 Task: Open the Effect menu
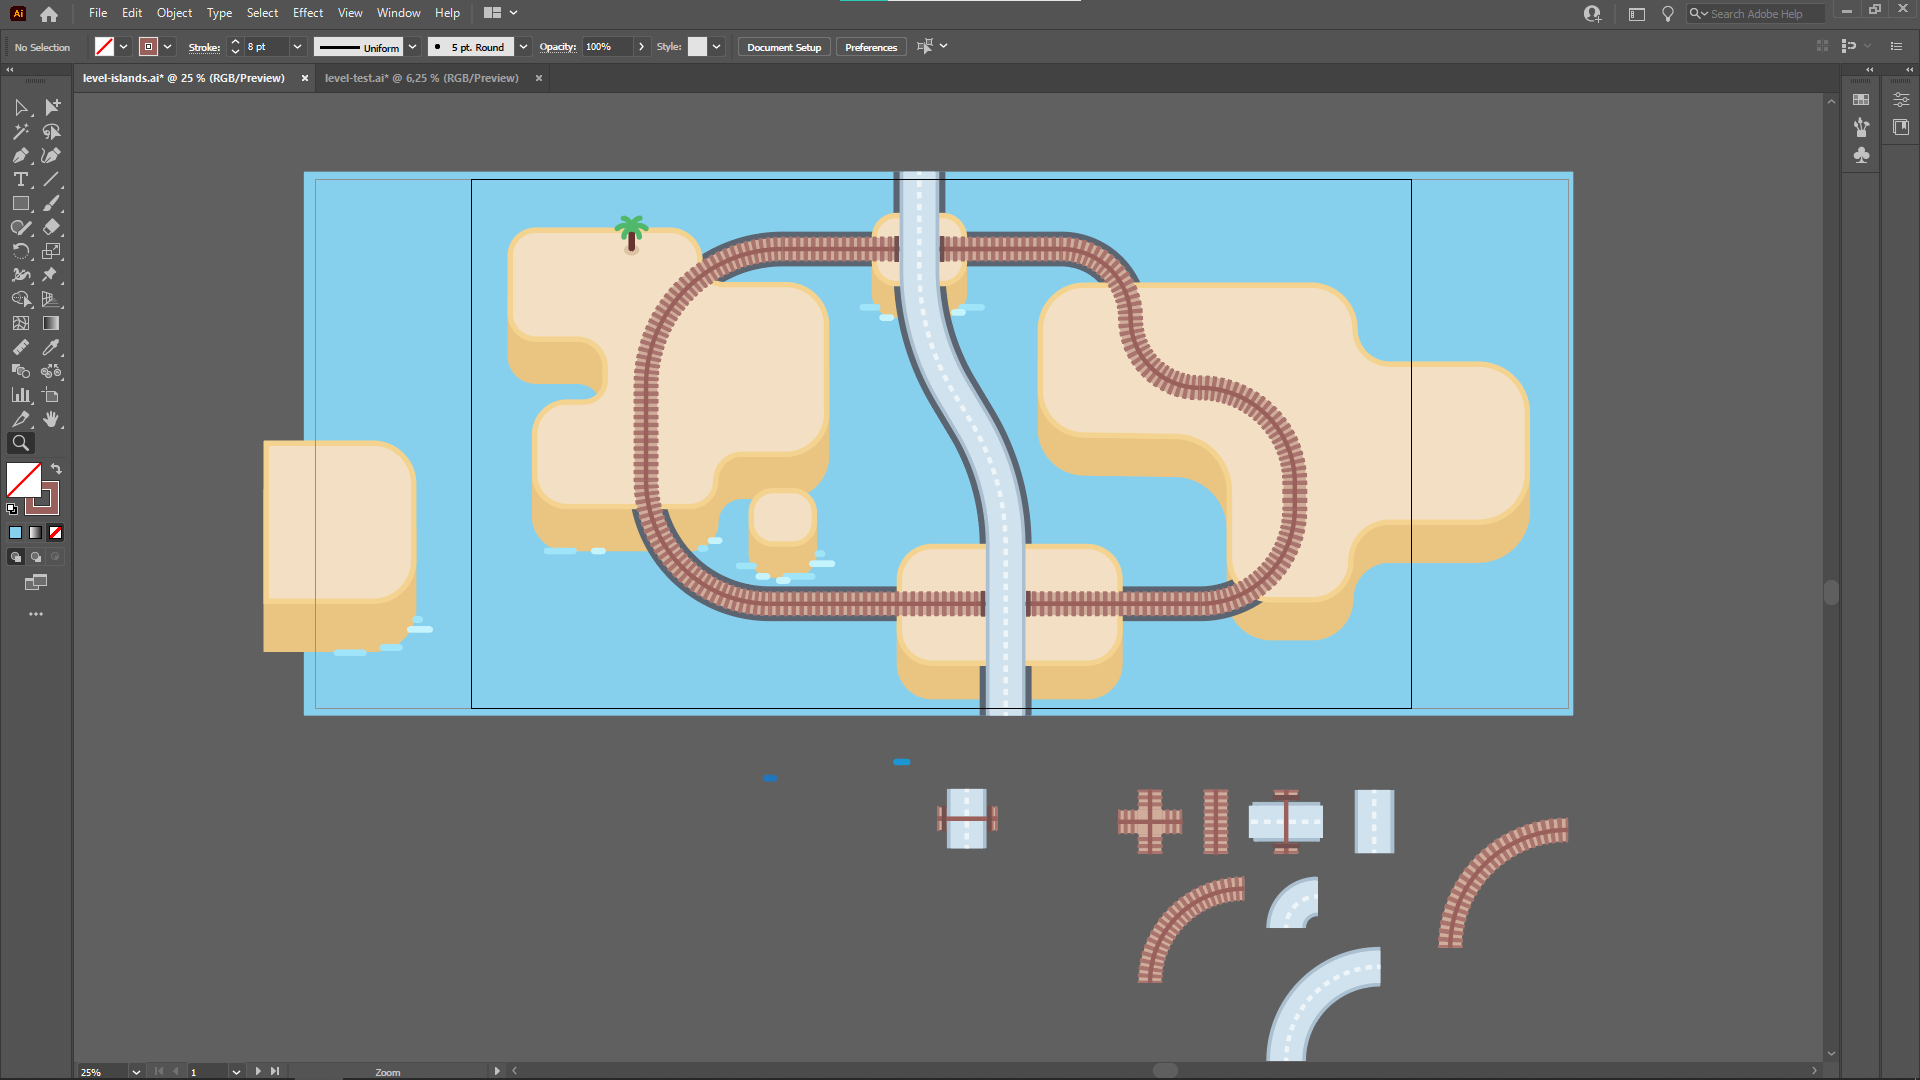pyautogui.click(x=308, y=13)
